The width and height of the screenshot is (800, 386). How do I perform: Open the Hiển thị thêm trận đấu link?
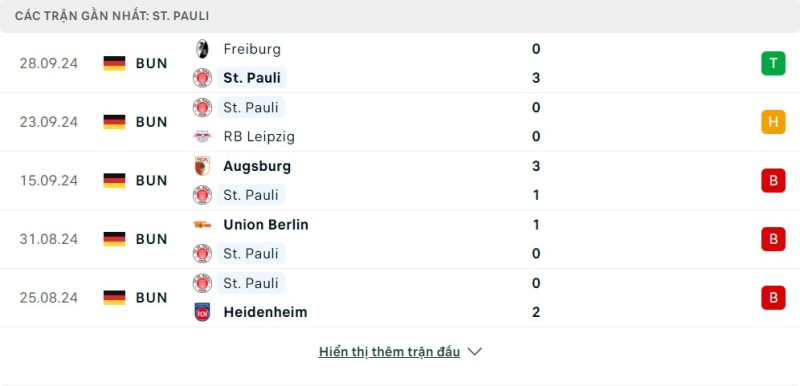[x=389, y=352]
